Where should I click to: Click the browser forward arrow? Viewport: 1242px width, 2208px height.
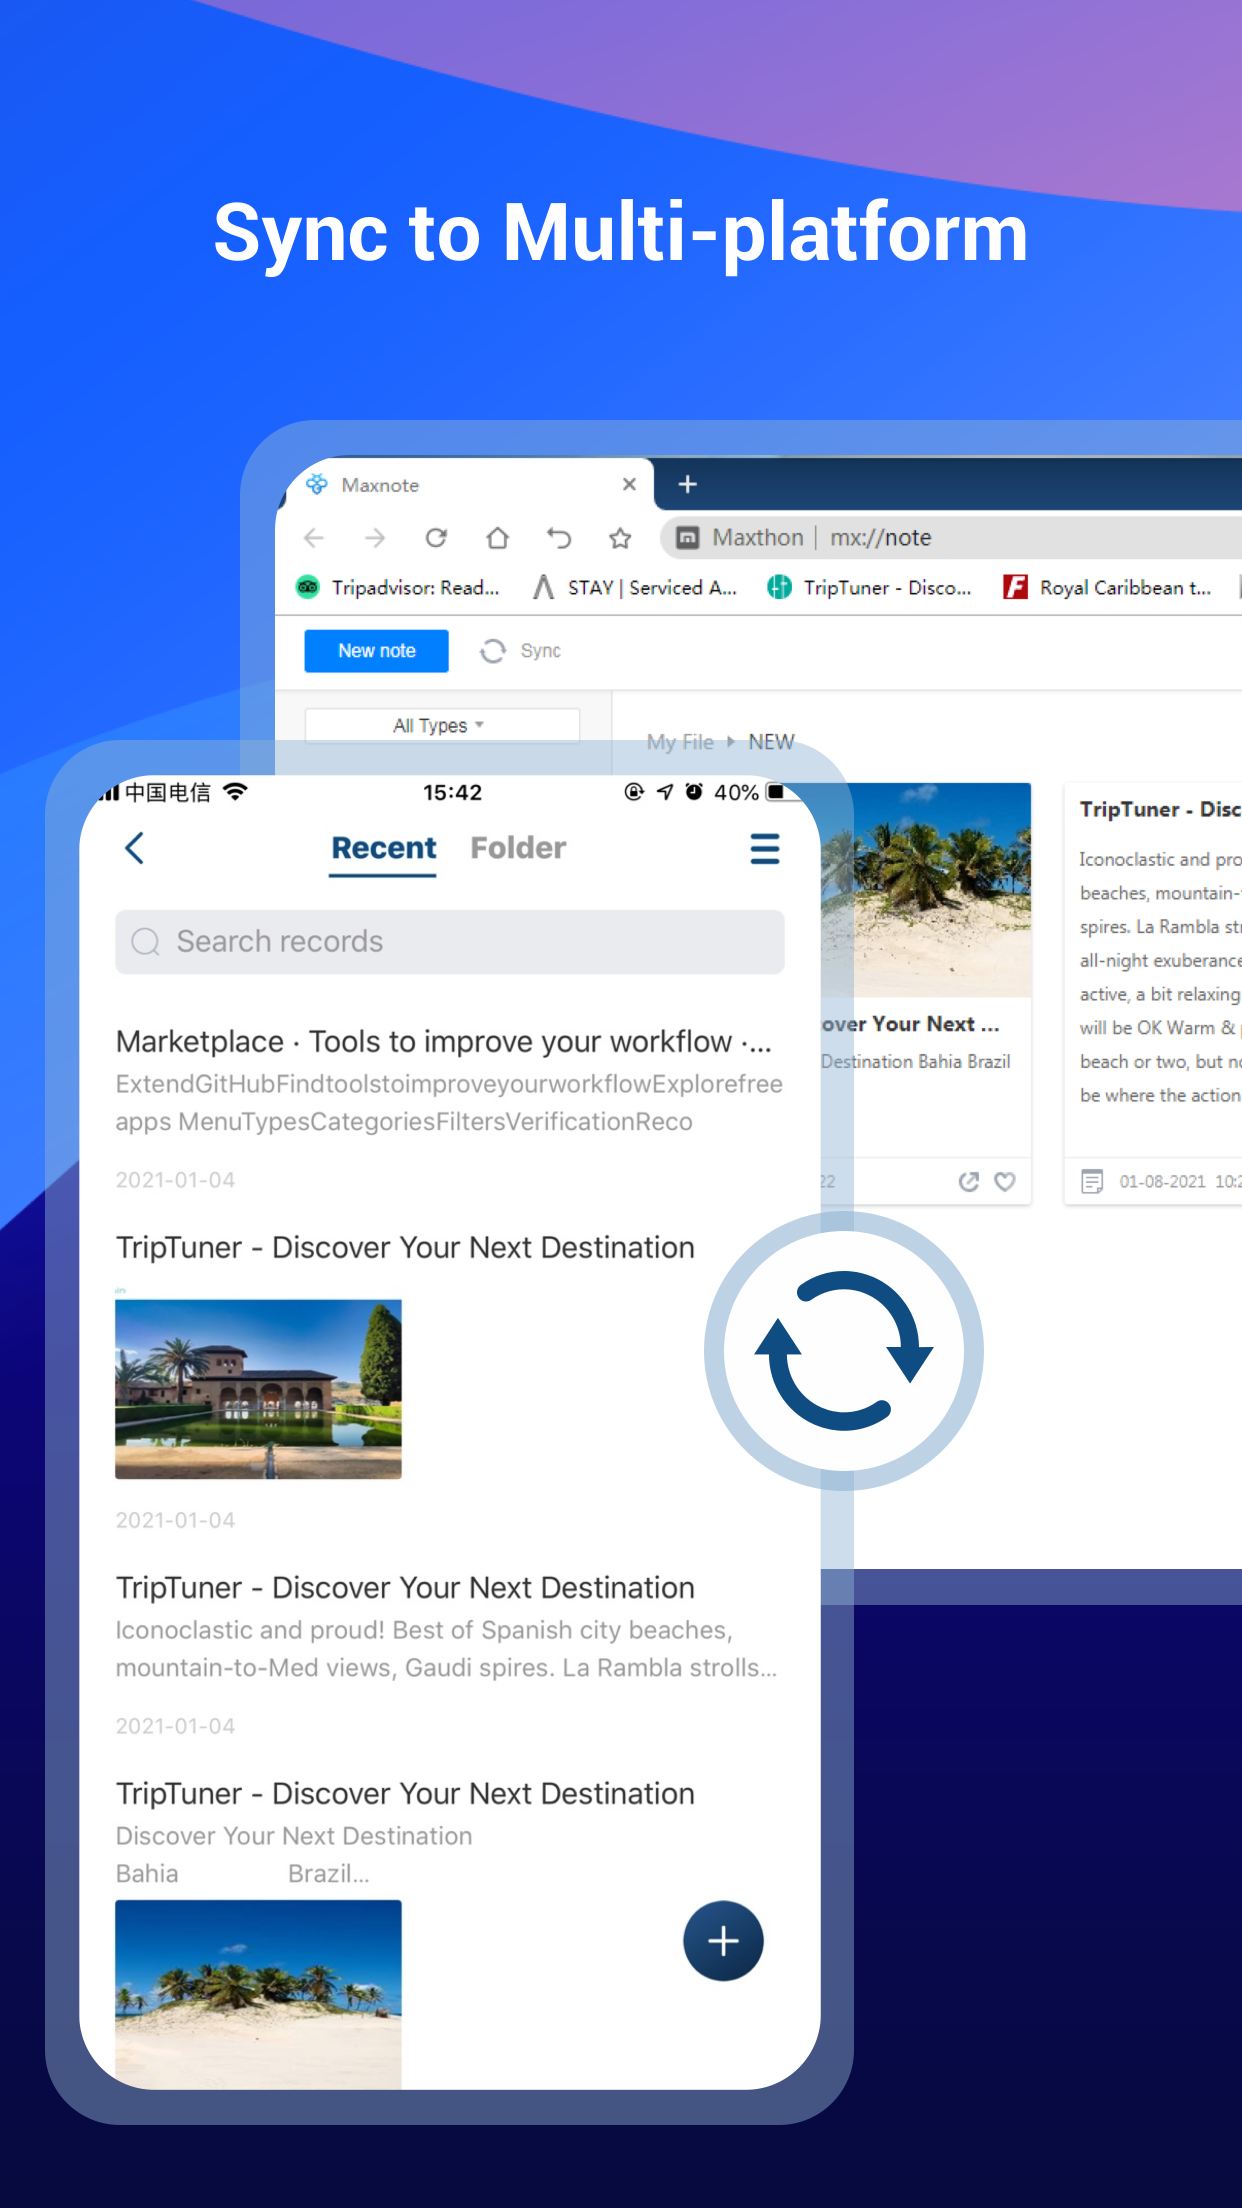(375, 538)
